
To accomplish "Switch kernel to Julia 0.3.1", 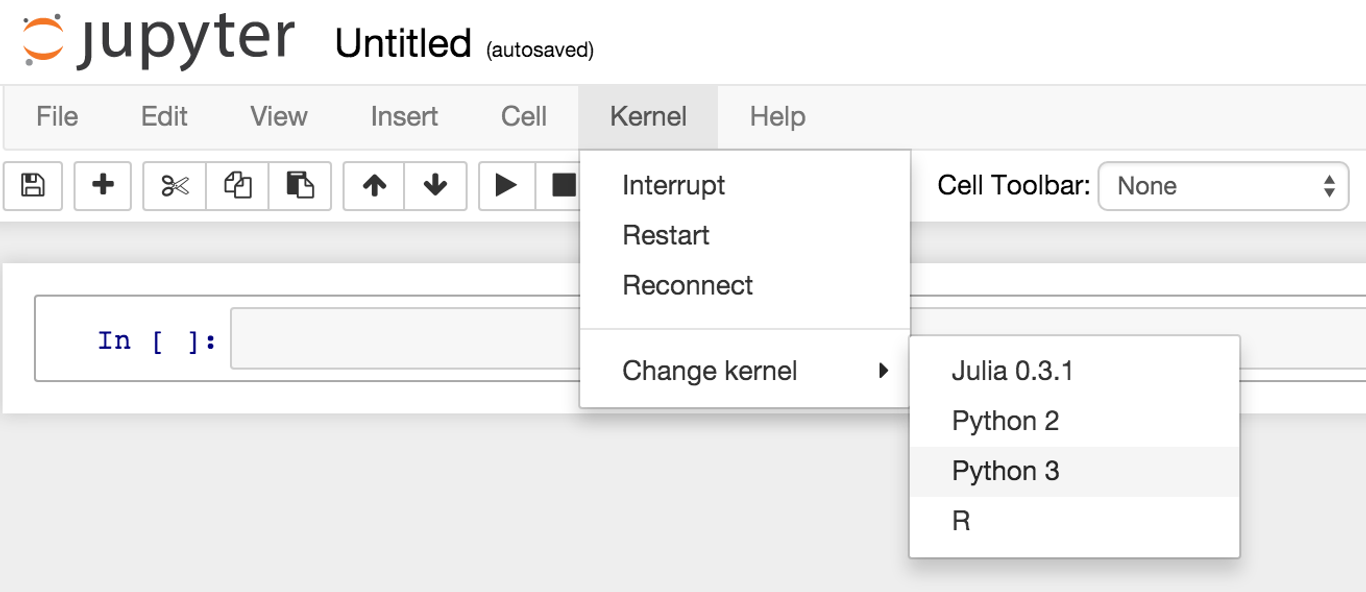I will [x=1013, y=370].
